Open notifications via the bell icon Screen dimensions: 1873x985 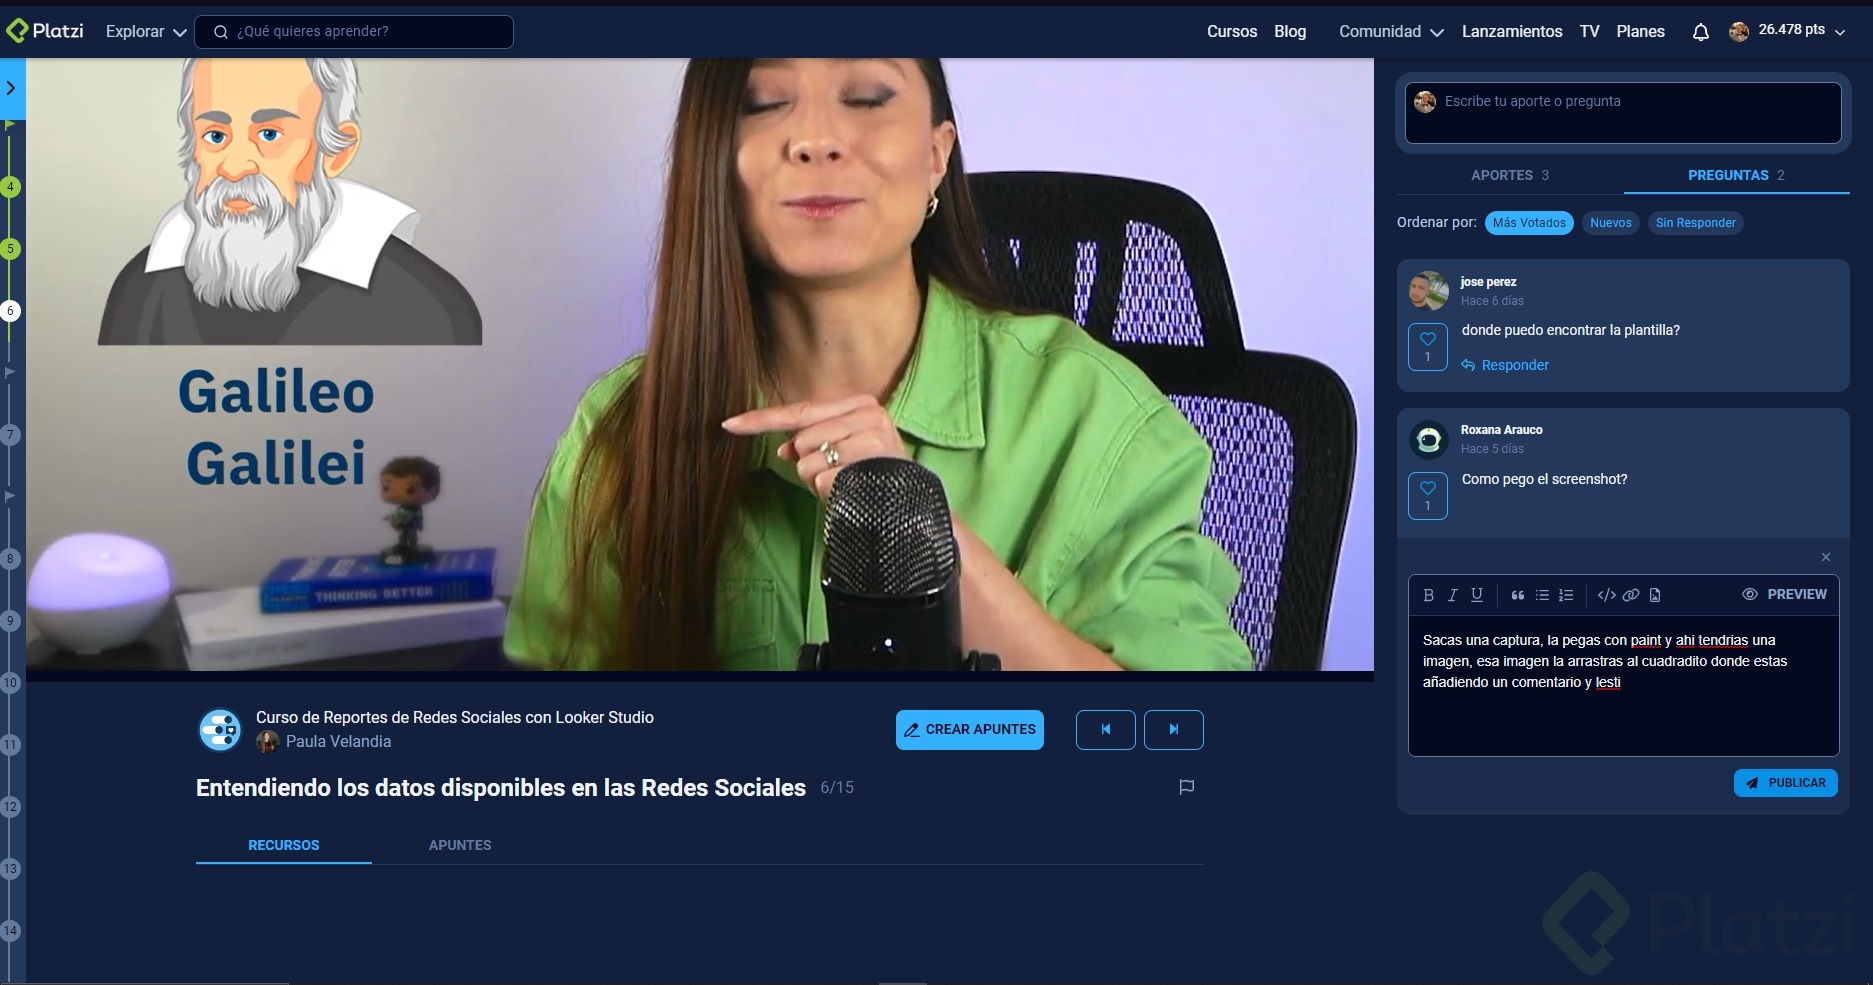pos(1699,31)
